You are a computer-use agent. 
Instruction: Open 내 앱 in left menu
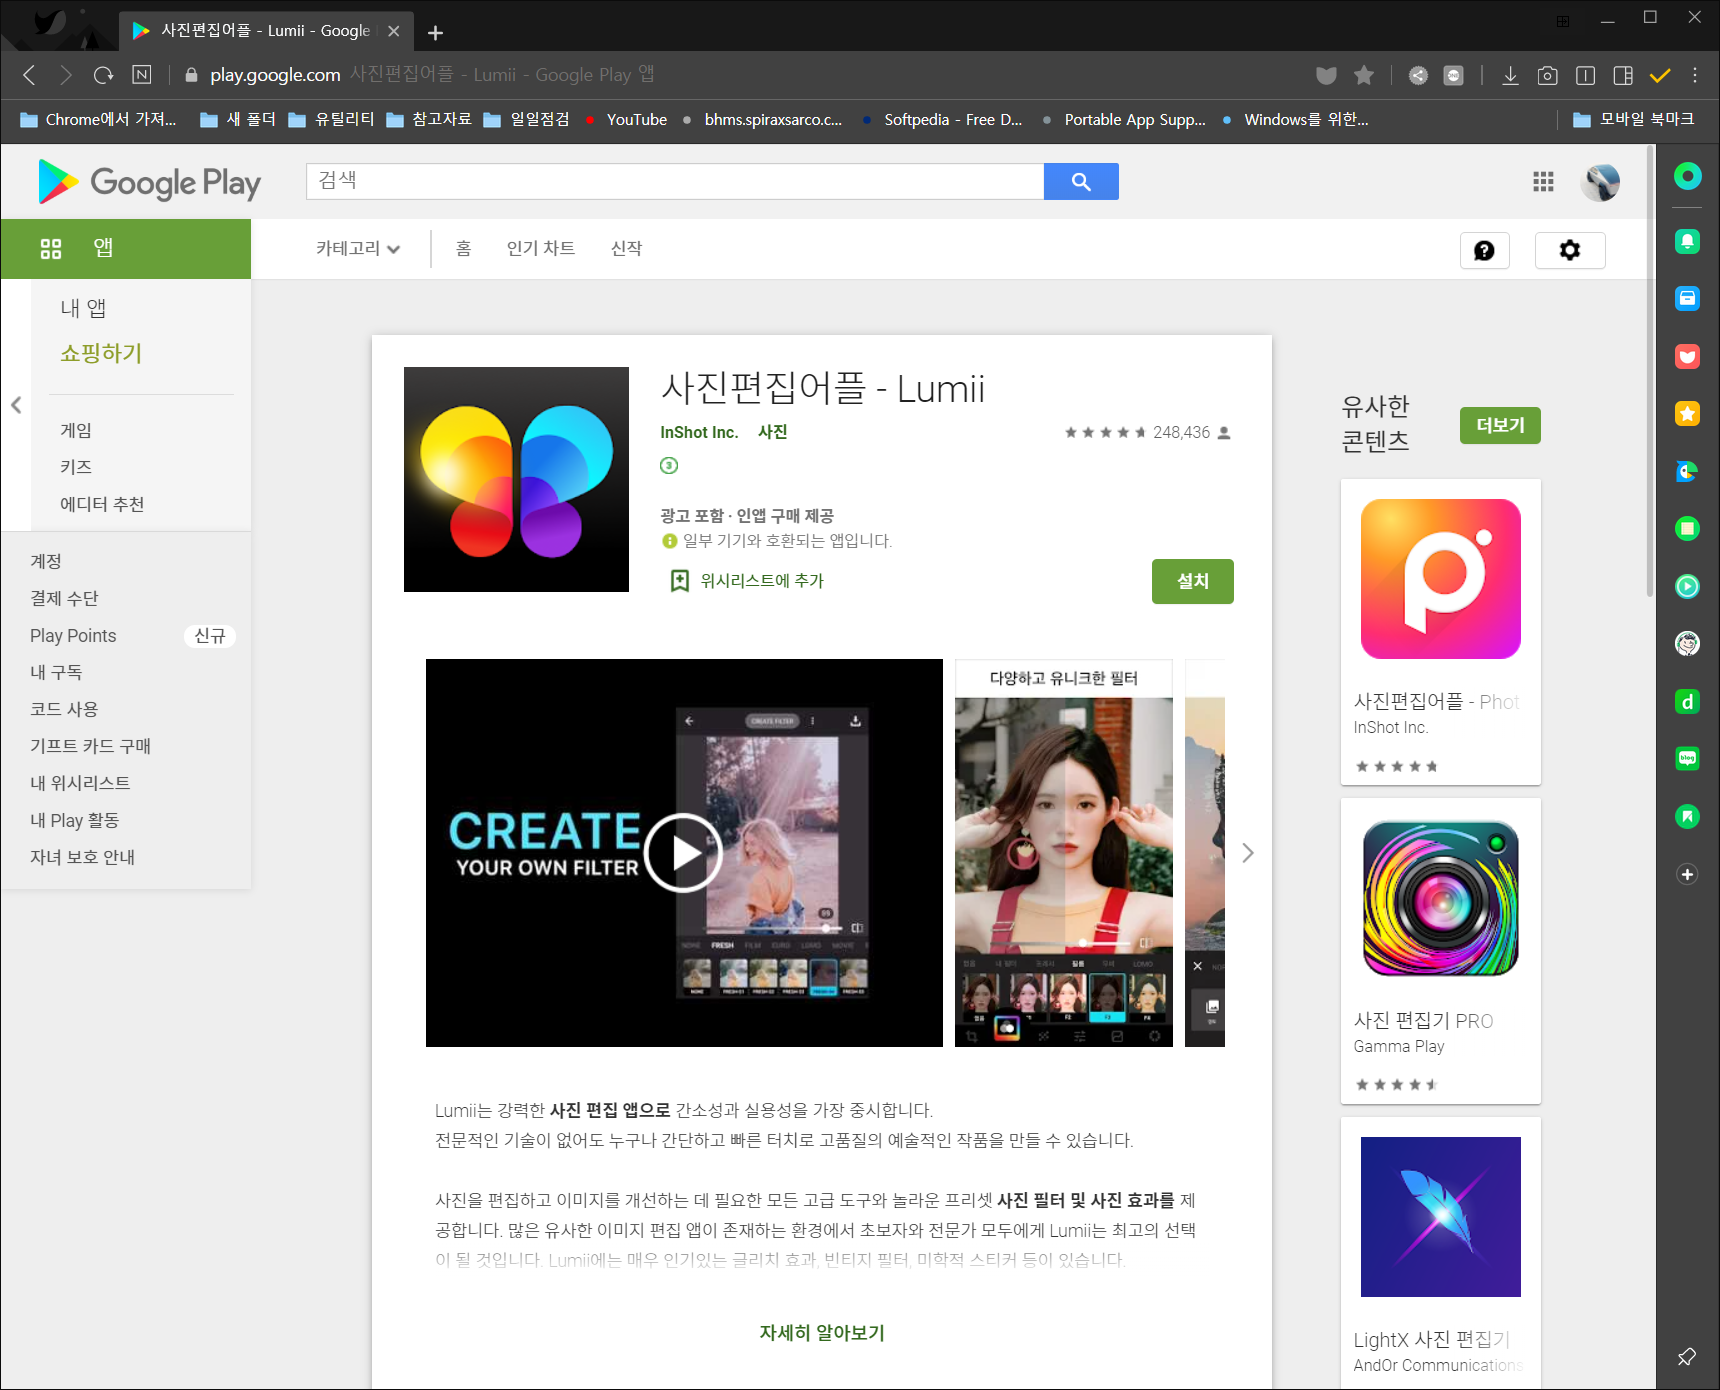(83, 308)
